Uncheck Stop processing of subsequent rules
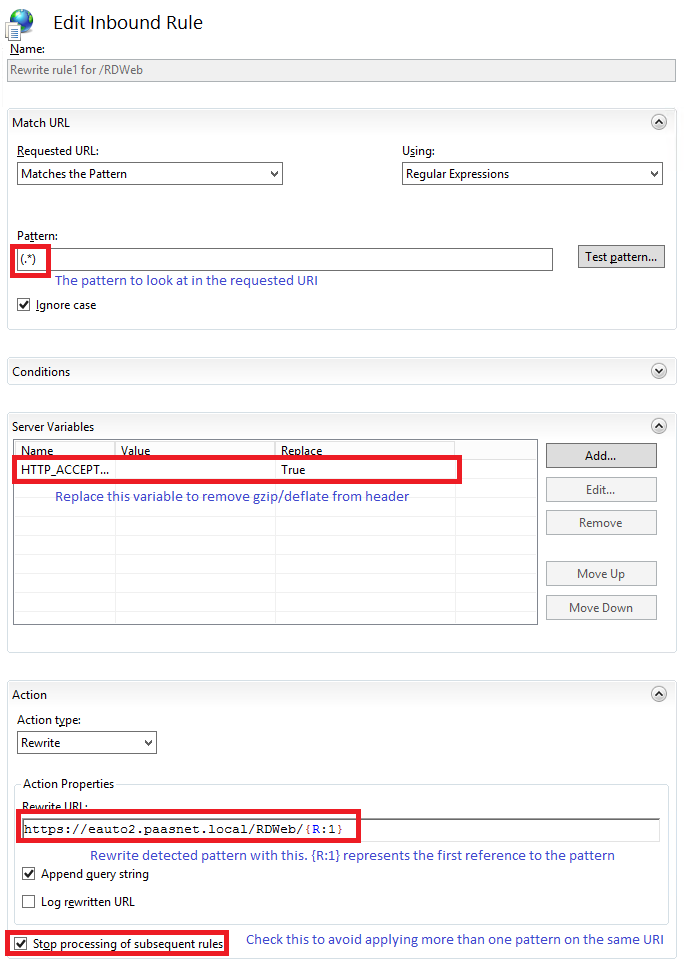 point(22,943)
